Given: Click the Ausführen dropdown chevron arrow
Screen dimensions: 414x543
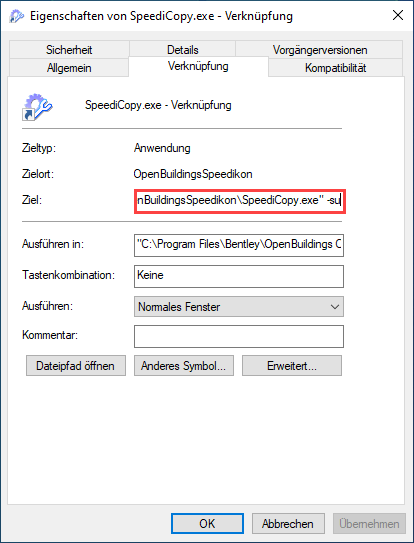Looking at the screenshot, I should pyautogui.click(x=334, y=307).
